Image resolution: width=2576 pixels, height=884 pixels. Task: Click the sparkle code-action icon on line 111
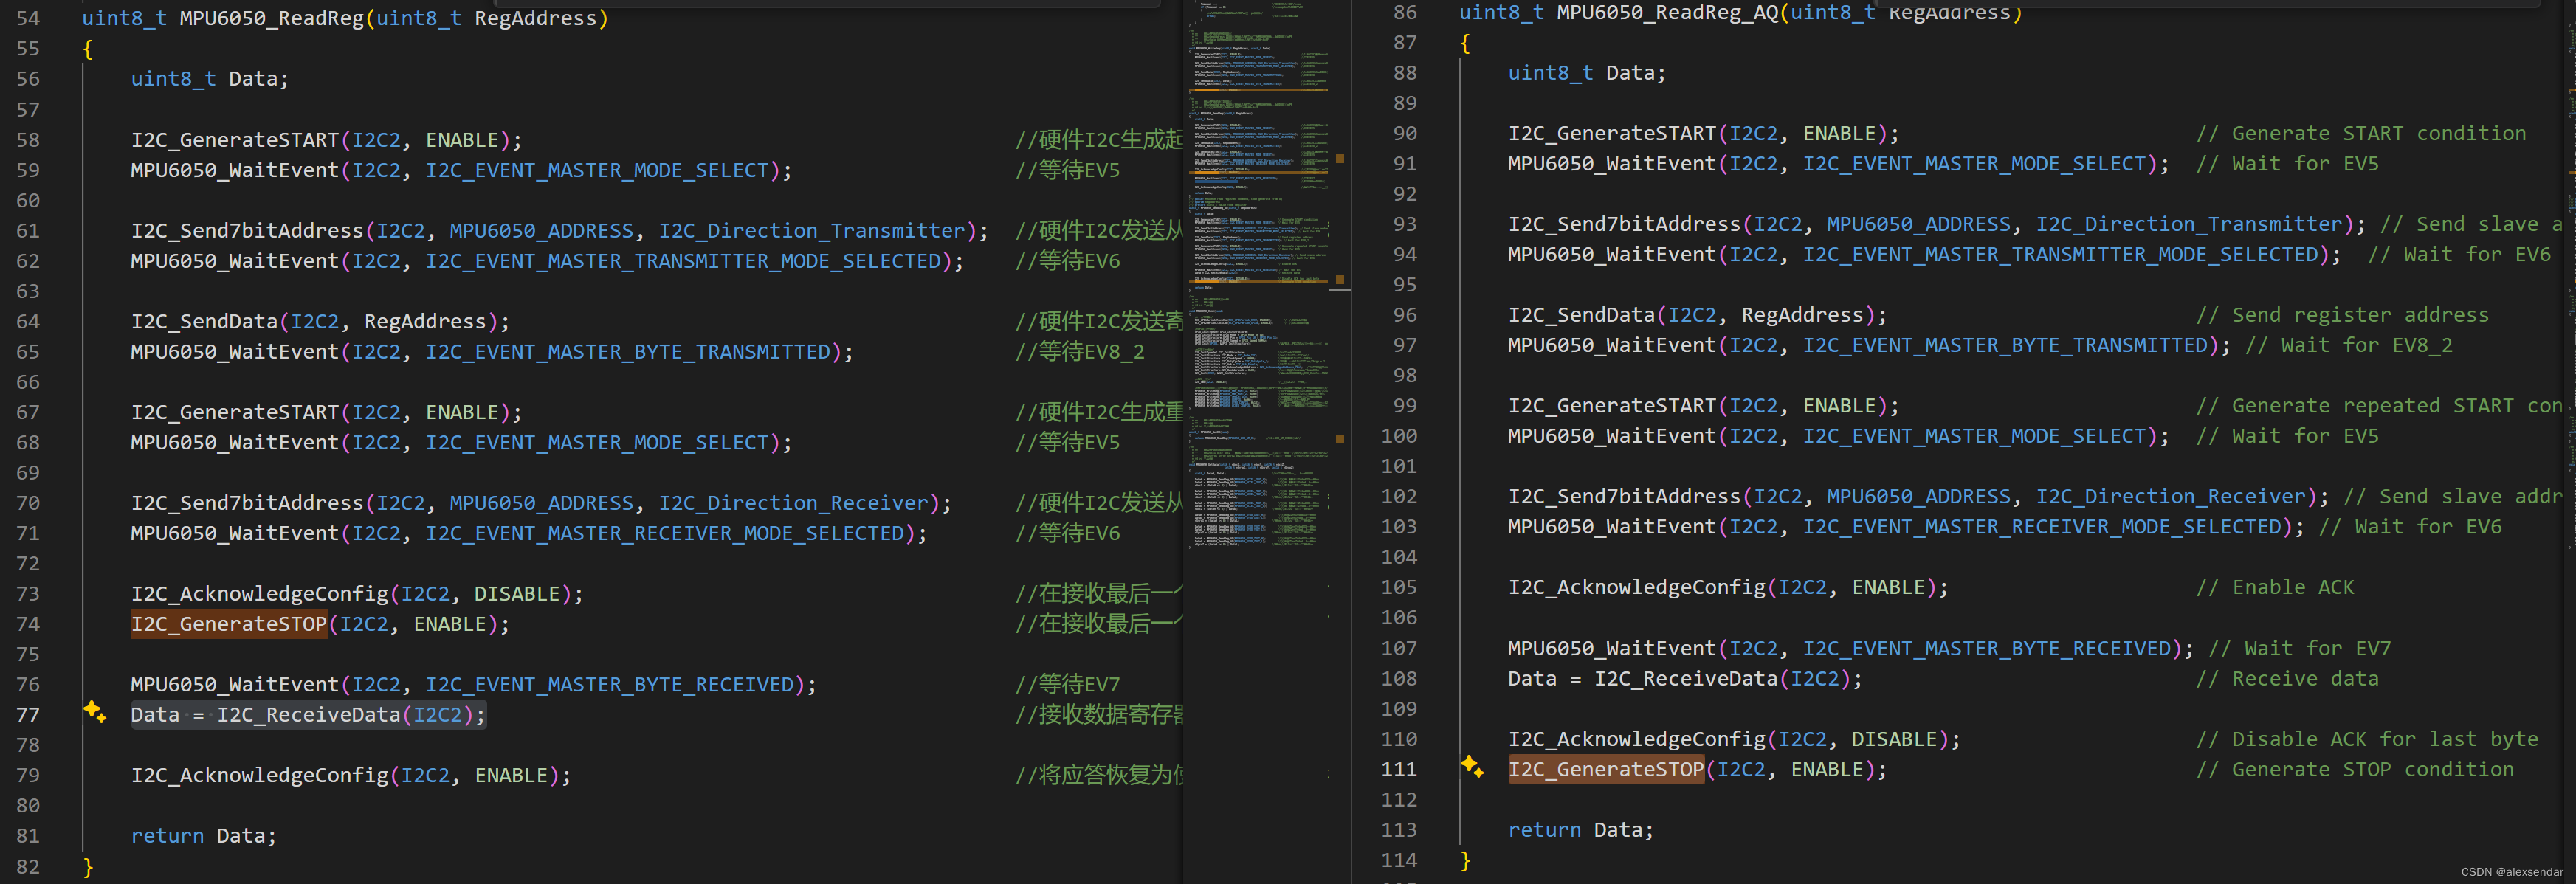pos(1472,767)
